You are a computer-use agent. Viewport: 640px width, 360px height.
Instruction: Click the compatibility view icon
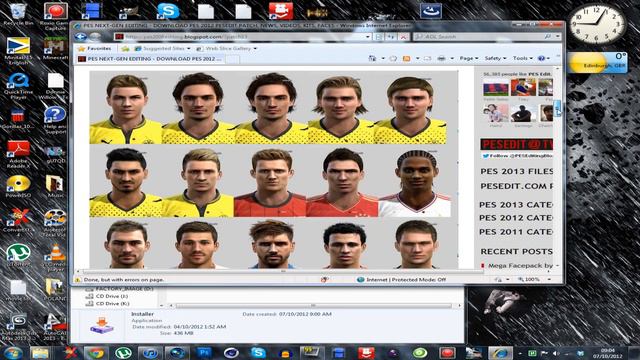379,37
